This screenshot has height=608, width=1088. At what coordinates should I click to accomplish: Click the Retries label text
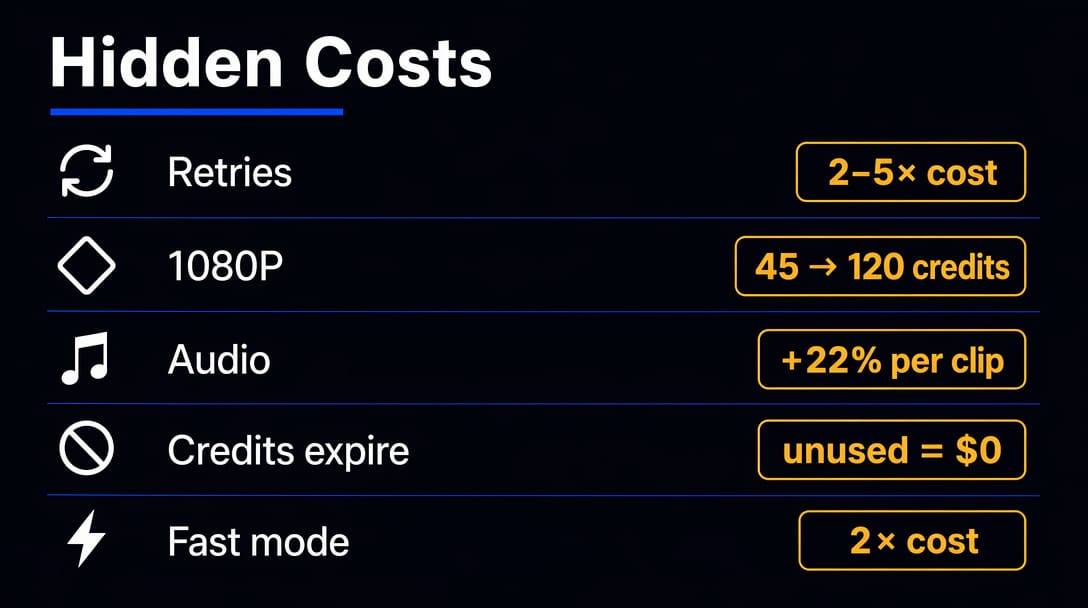pyautogui.click(x=229, y=173)
